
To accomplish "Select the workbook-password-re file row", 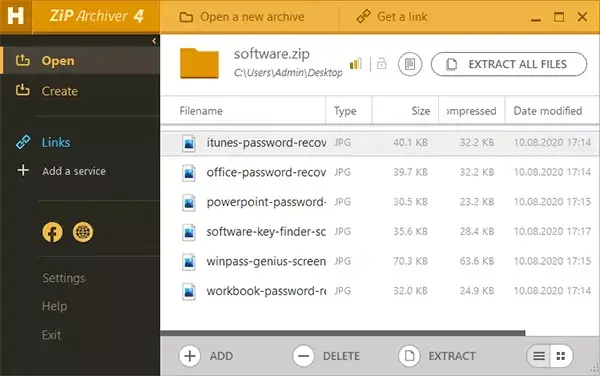I will tap(380, 291).
